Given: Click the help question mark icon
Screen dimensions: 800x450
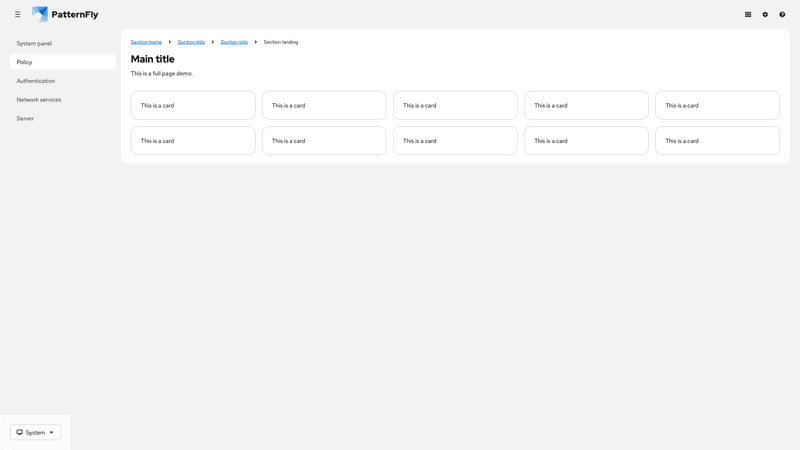Looking at the screenshot, I should (782, 15).
